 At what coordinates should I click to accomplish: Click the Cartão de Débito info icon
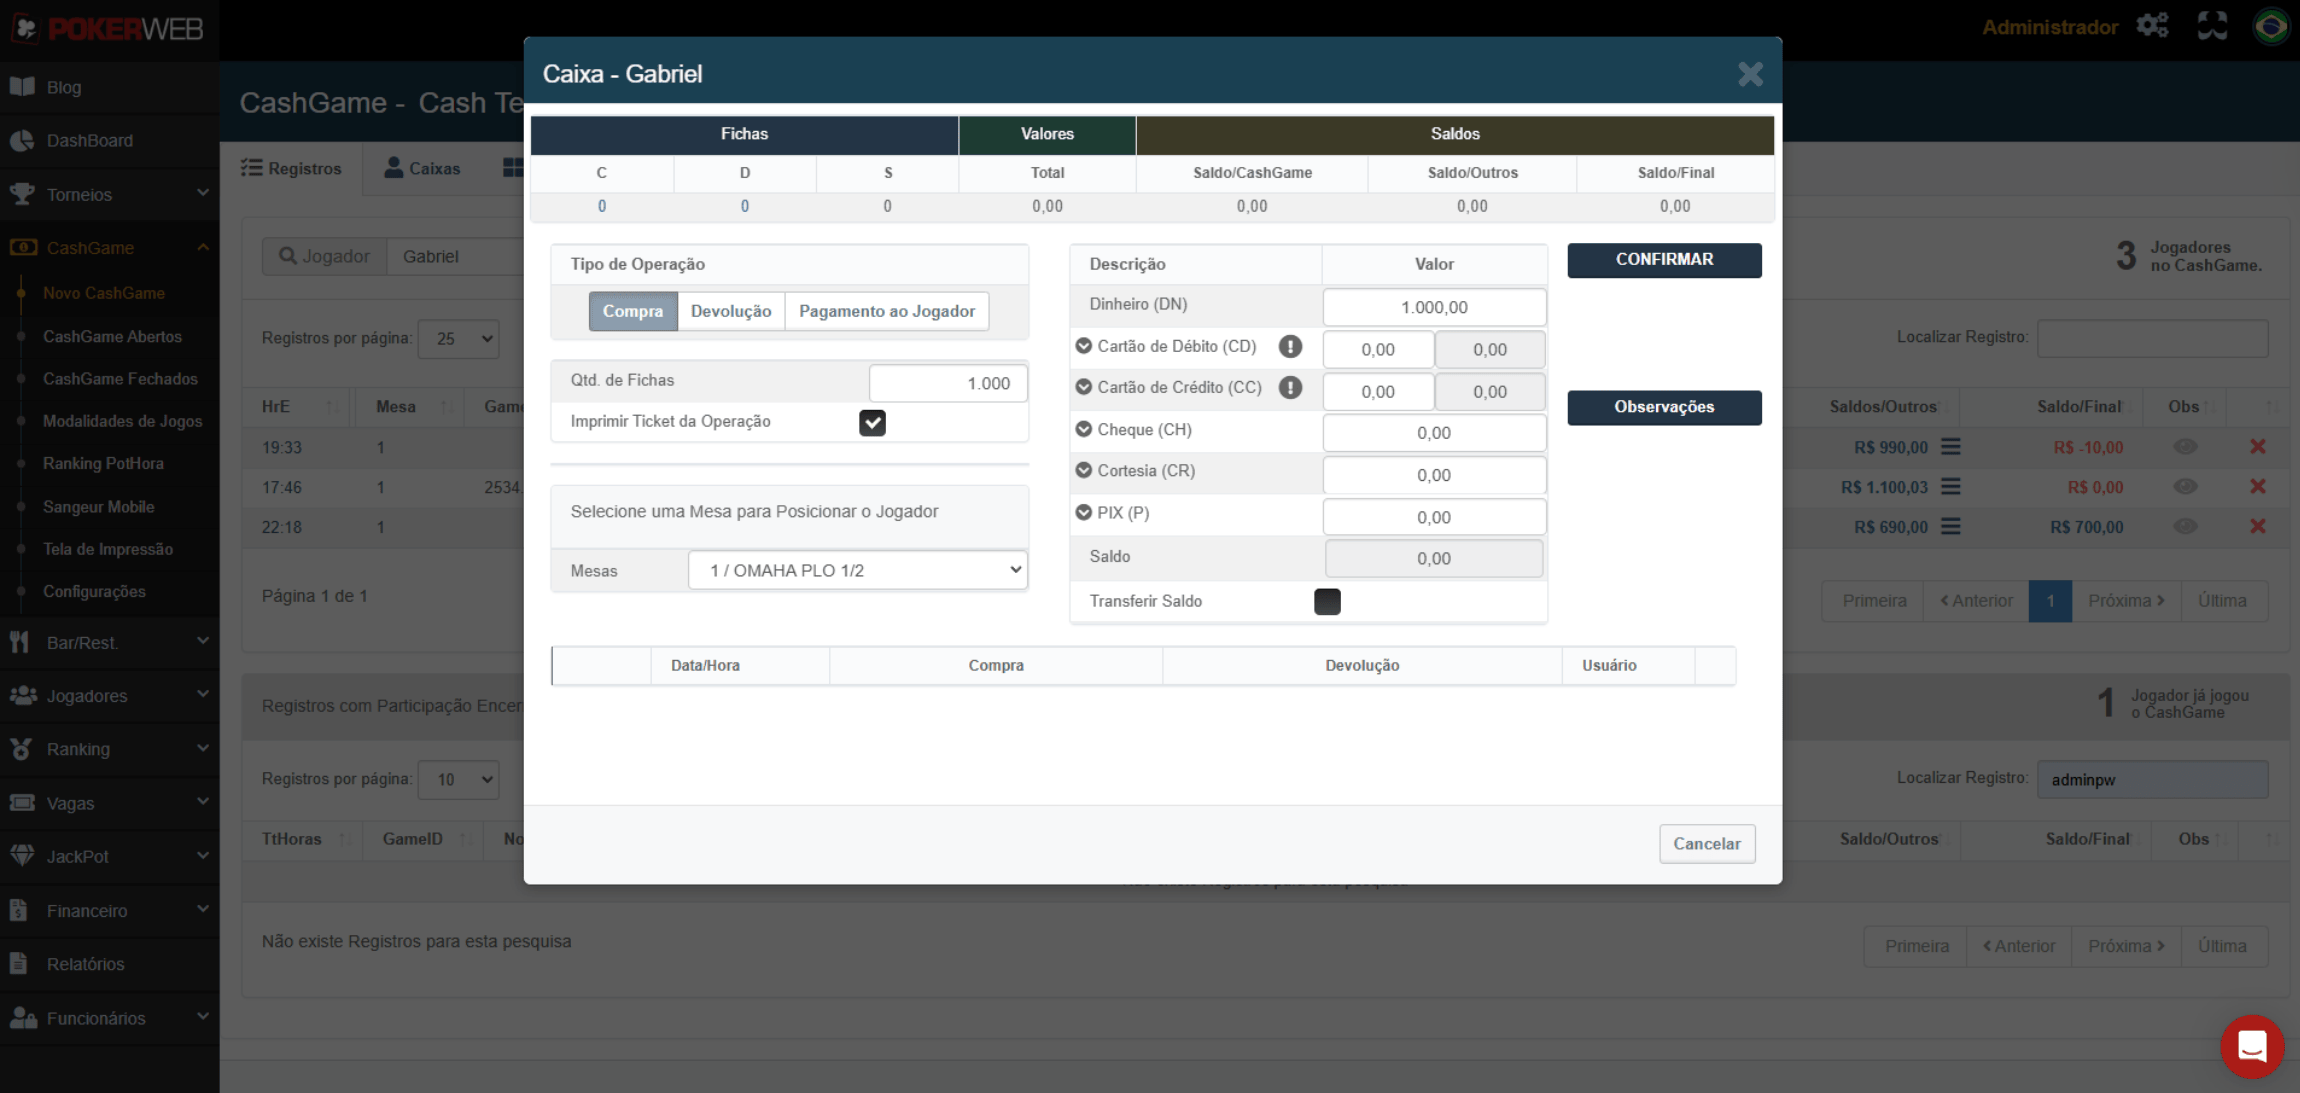[x=1290, y=347]
